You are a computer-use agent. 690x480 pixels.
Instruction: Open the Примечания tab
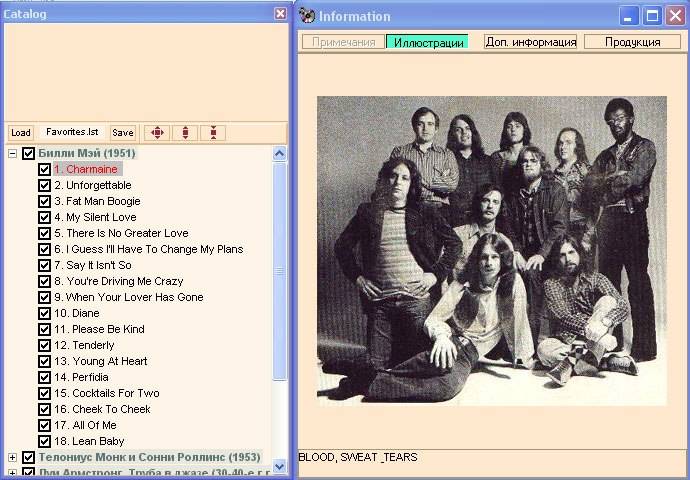coord(343,42)
